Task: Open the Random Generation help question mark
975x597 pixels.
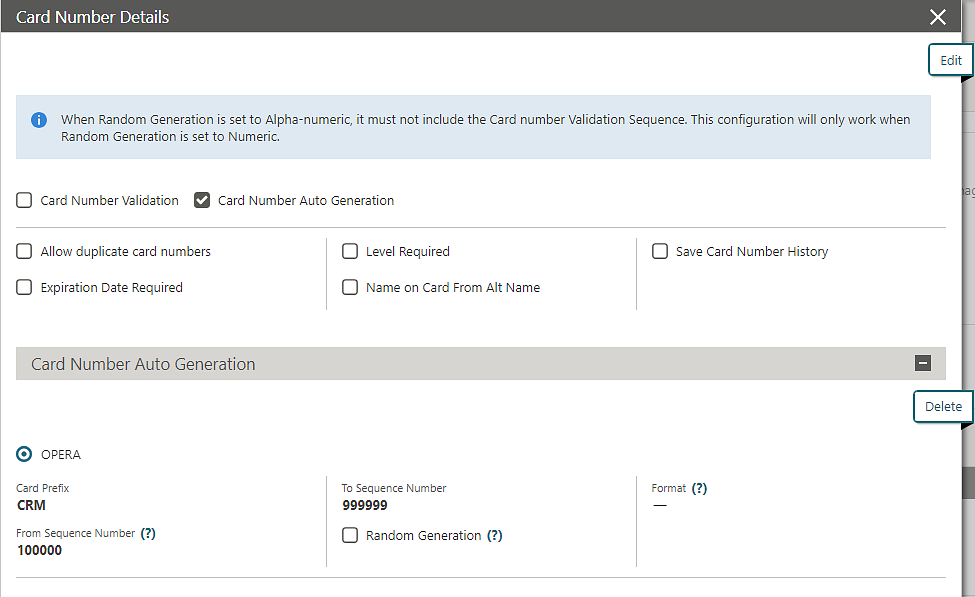Action: 494,535
